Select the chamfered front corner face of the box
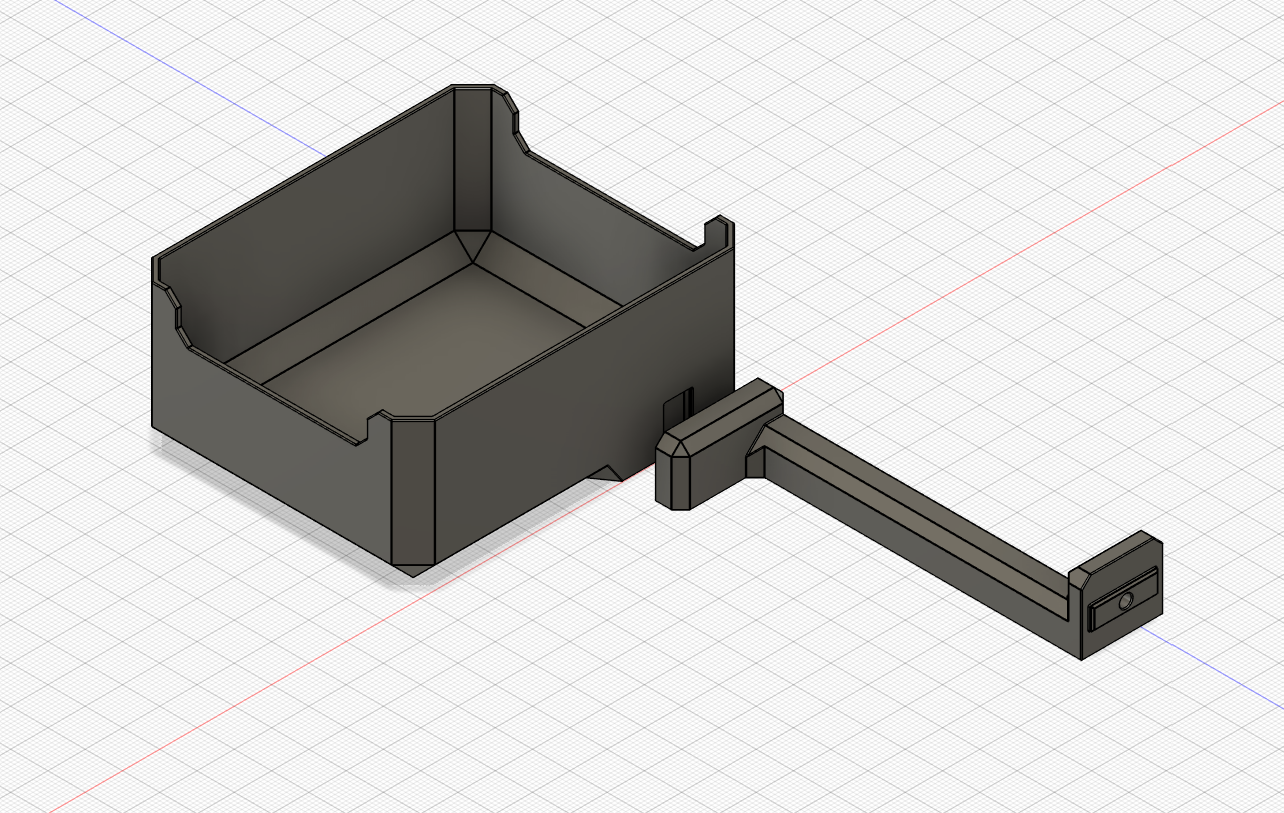Screen dimensions: 1284x813 pos(413,494)
